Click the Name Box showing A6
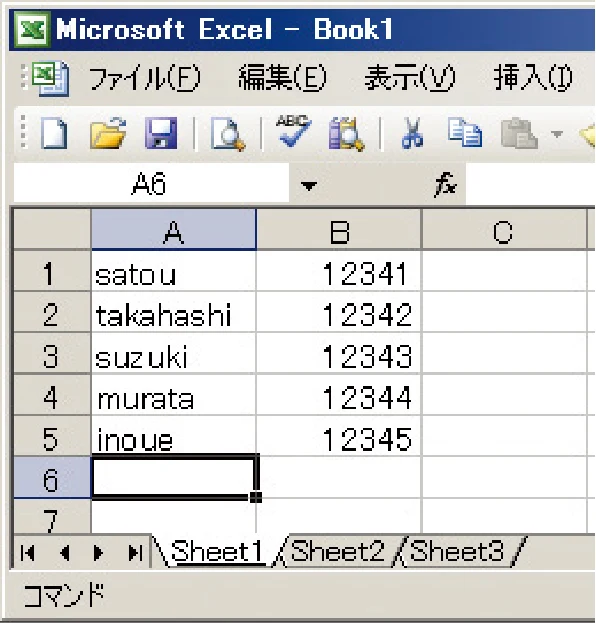This screenshot has height=623, width=596. click(x=151, y=184)
